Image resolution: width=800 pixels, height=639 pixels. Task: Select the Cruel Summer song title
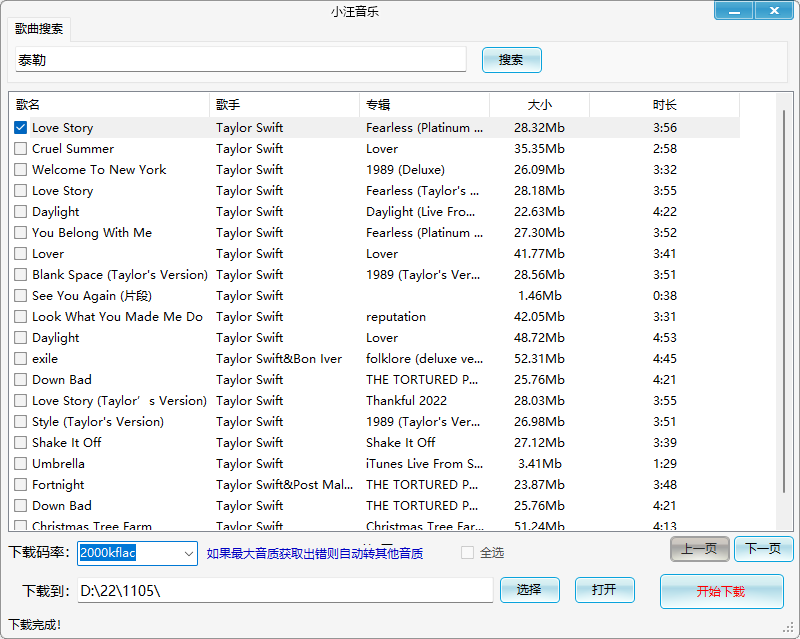click(73, 149)
